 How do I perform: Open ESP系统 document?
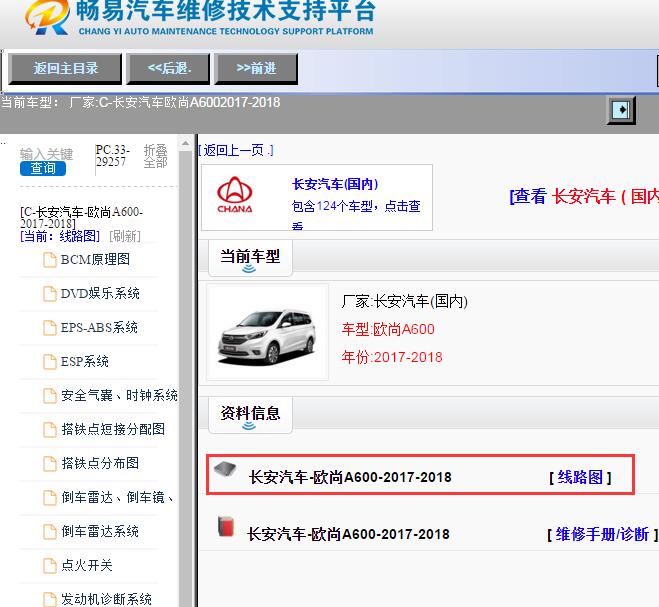[x=85, y=362]
